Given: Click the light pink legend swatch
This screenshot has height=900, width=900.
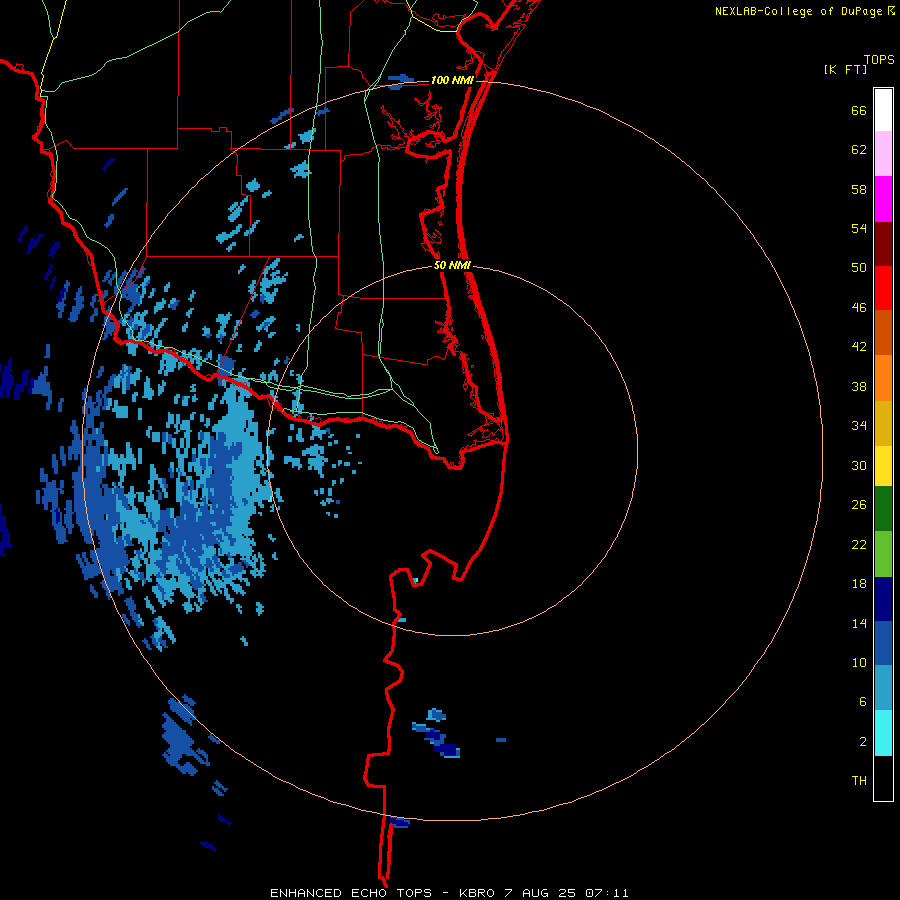Looking at the screenshot, I should pyautogui.click(x=883, y=154).
